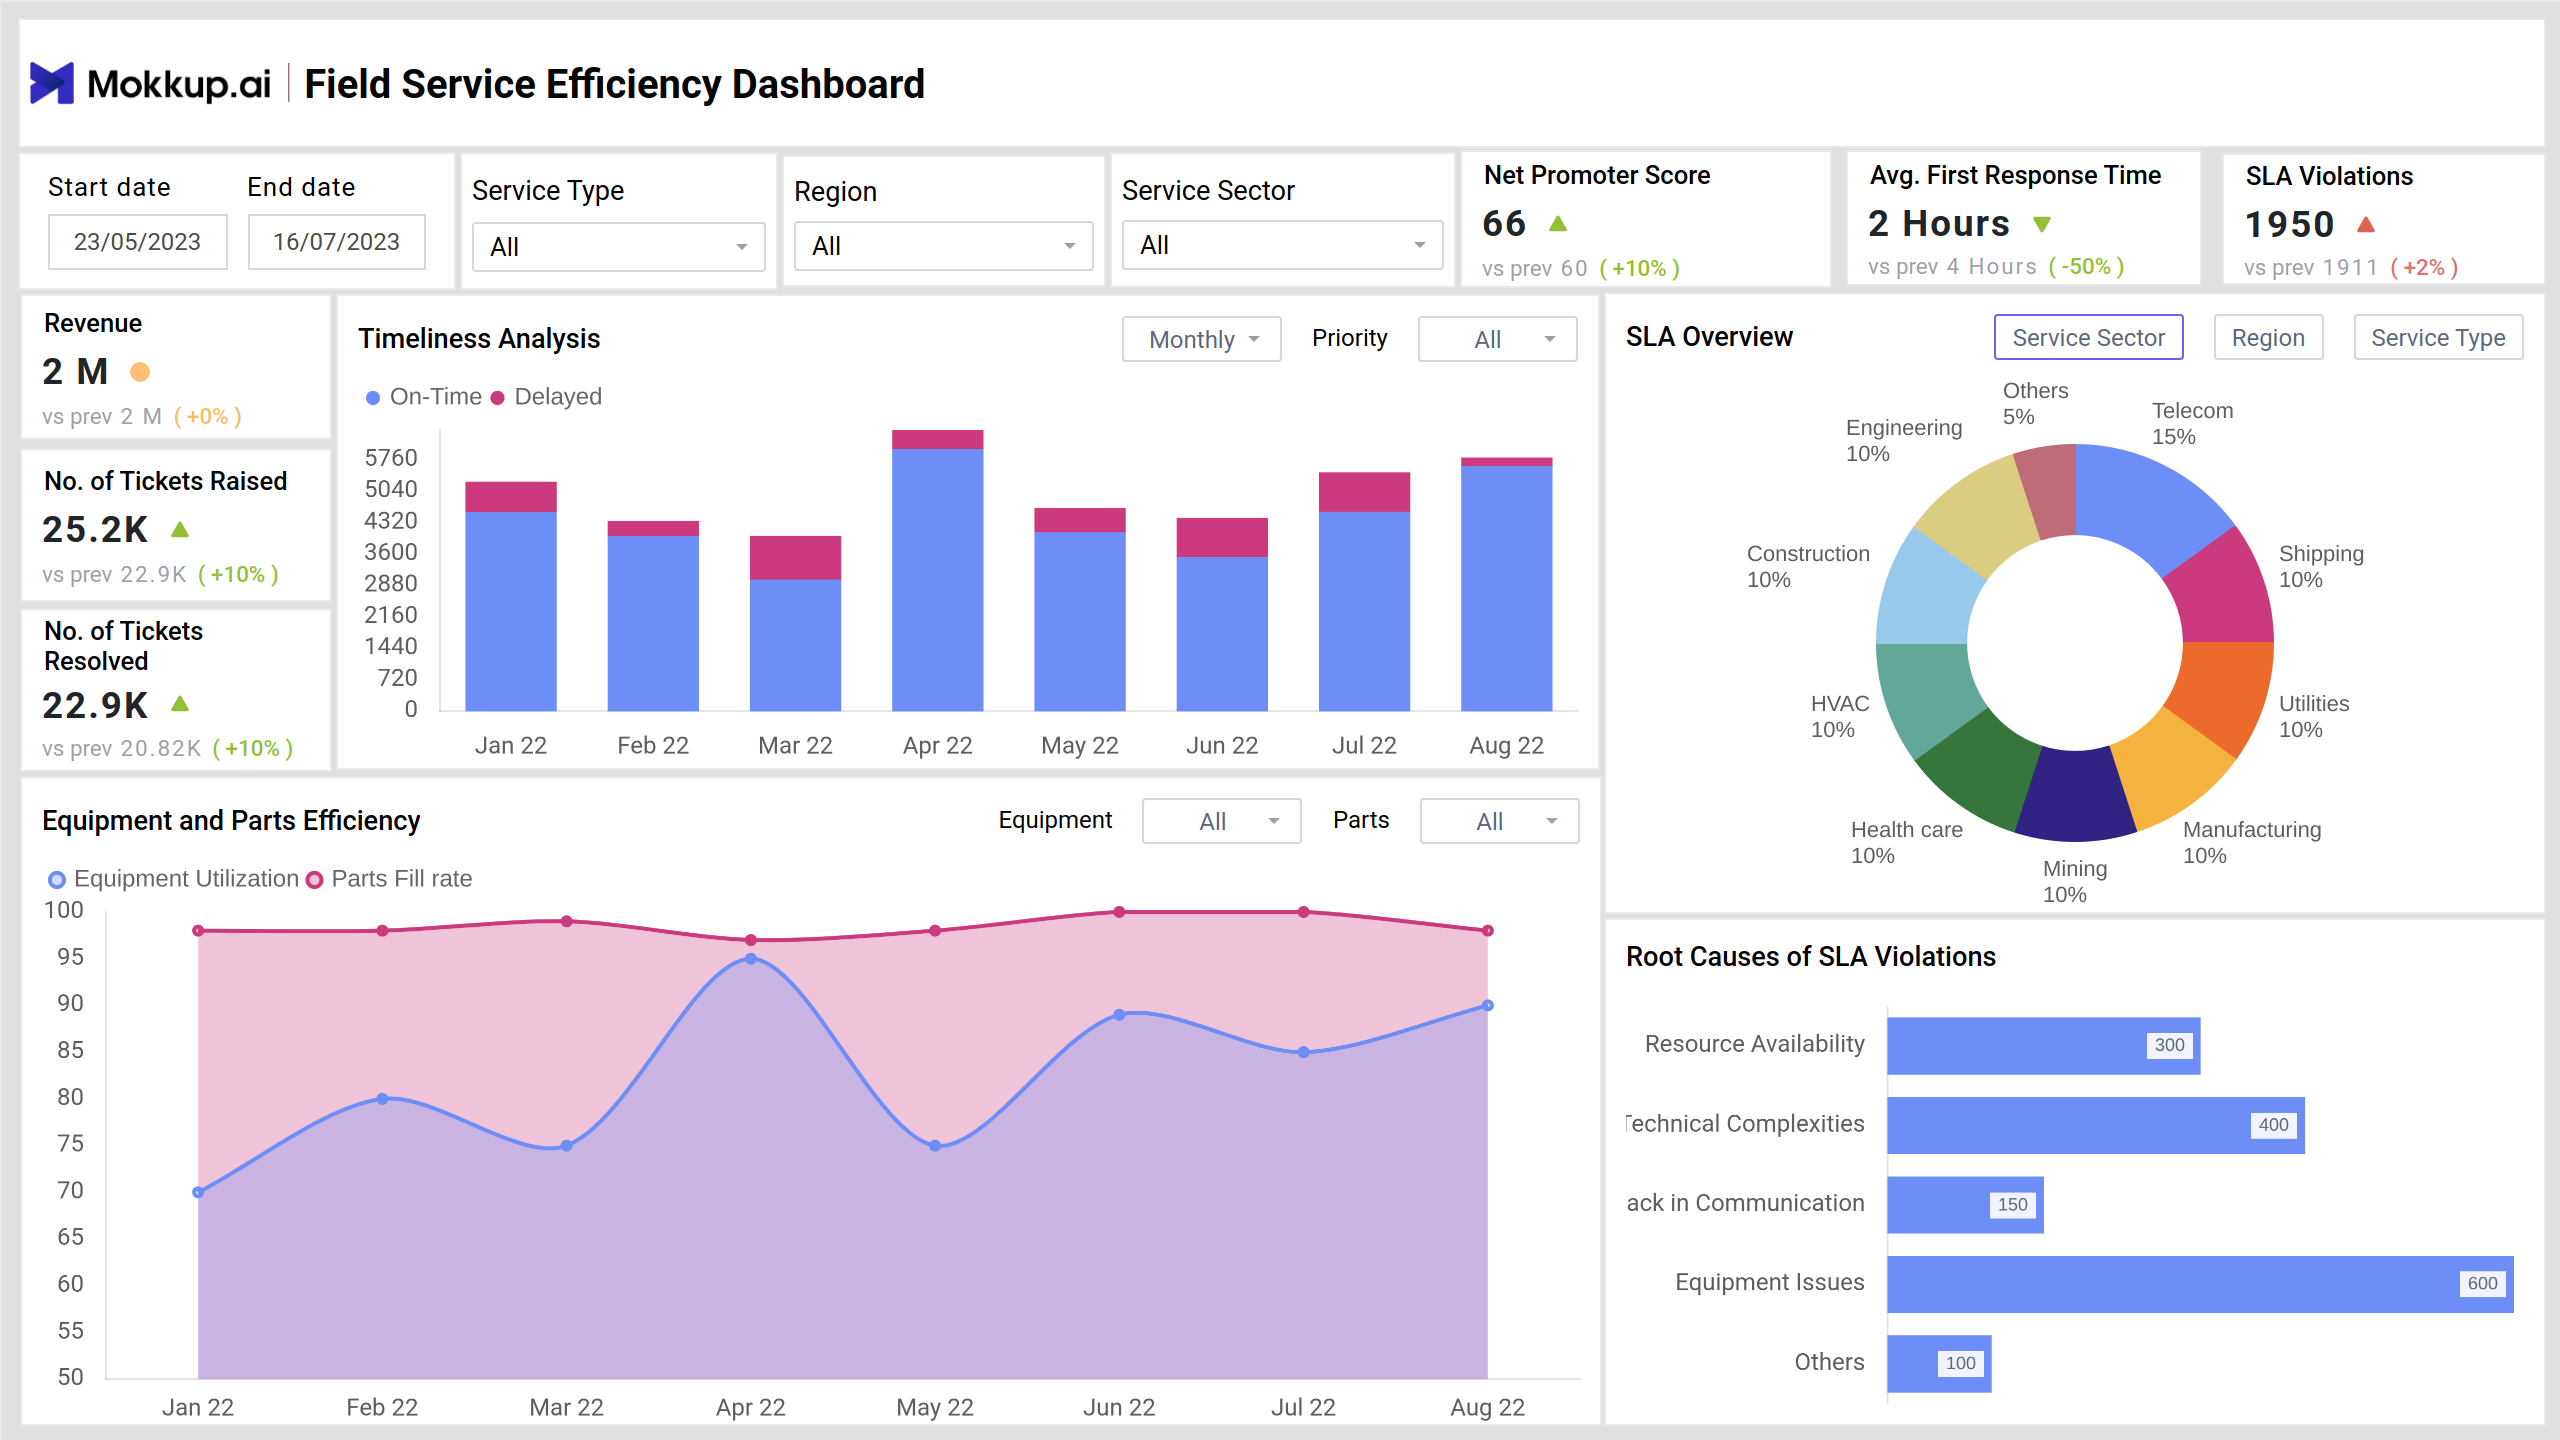Open the Parts All dropdown
Screen dimensions: 2560x1440
tap(1500, 821)
